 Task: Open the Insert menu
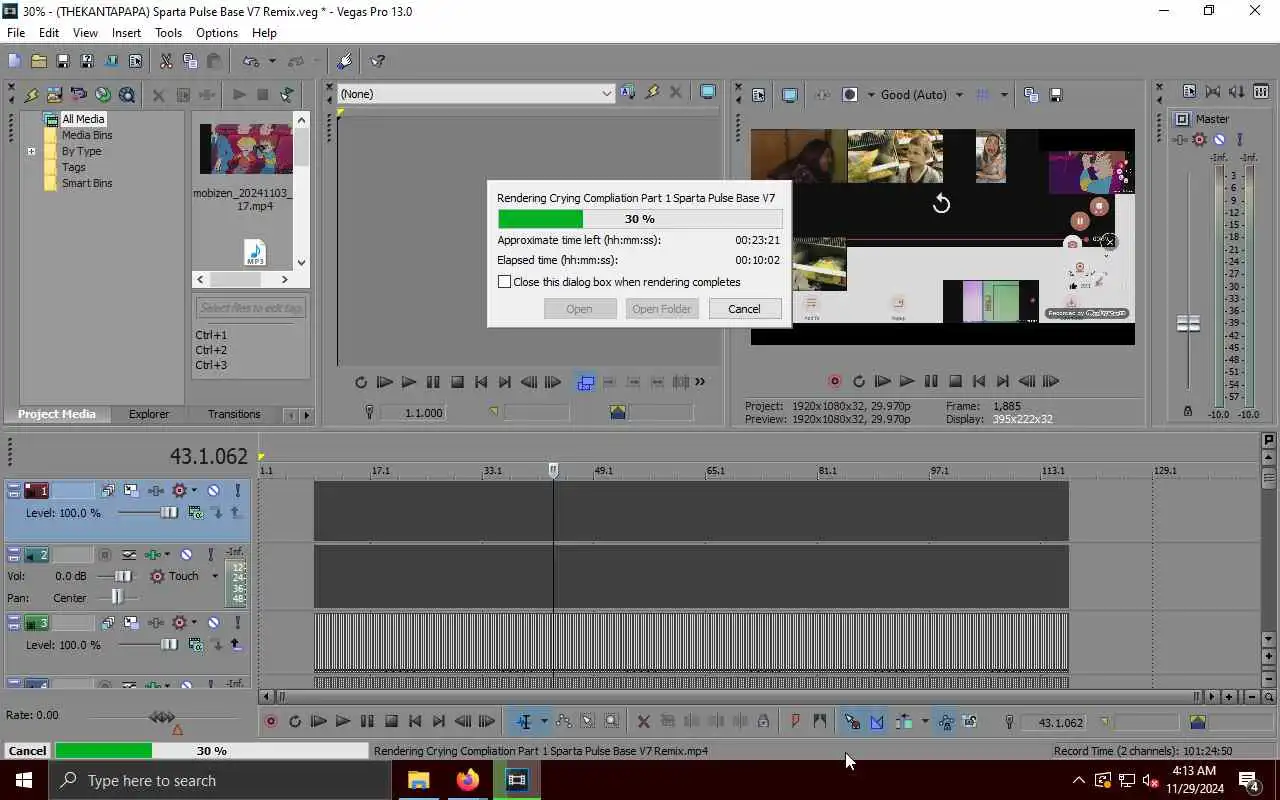[126, 33]
